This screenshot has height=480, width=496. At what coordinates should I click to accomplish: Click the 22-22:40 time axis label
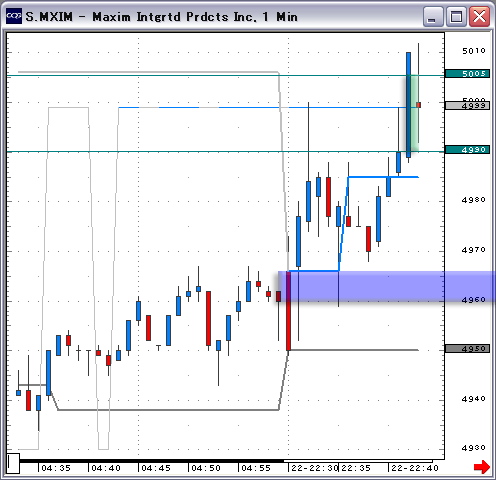[415, 468]
